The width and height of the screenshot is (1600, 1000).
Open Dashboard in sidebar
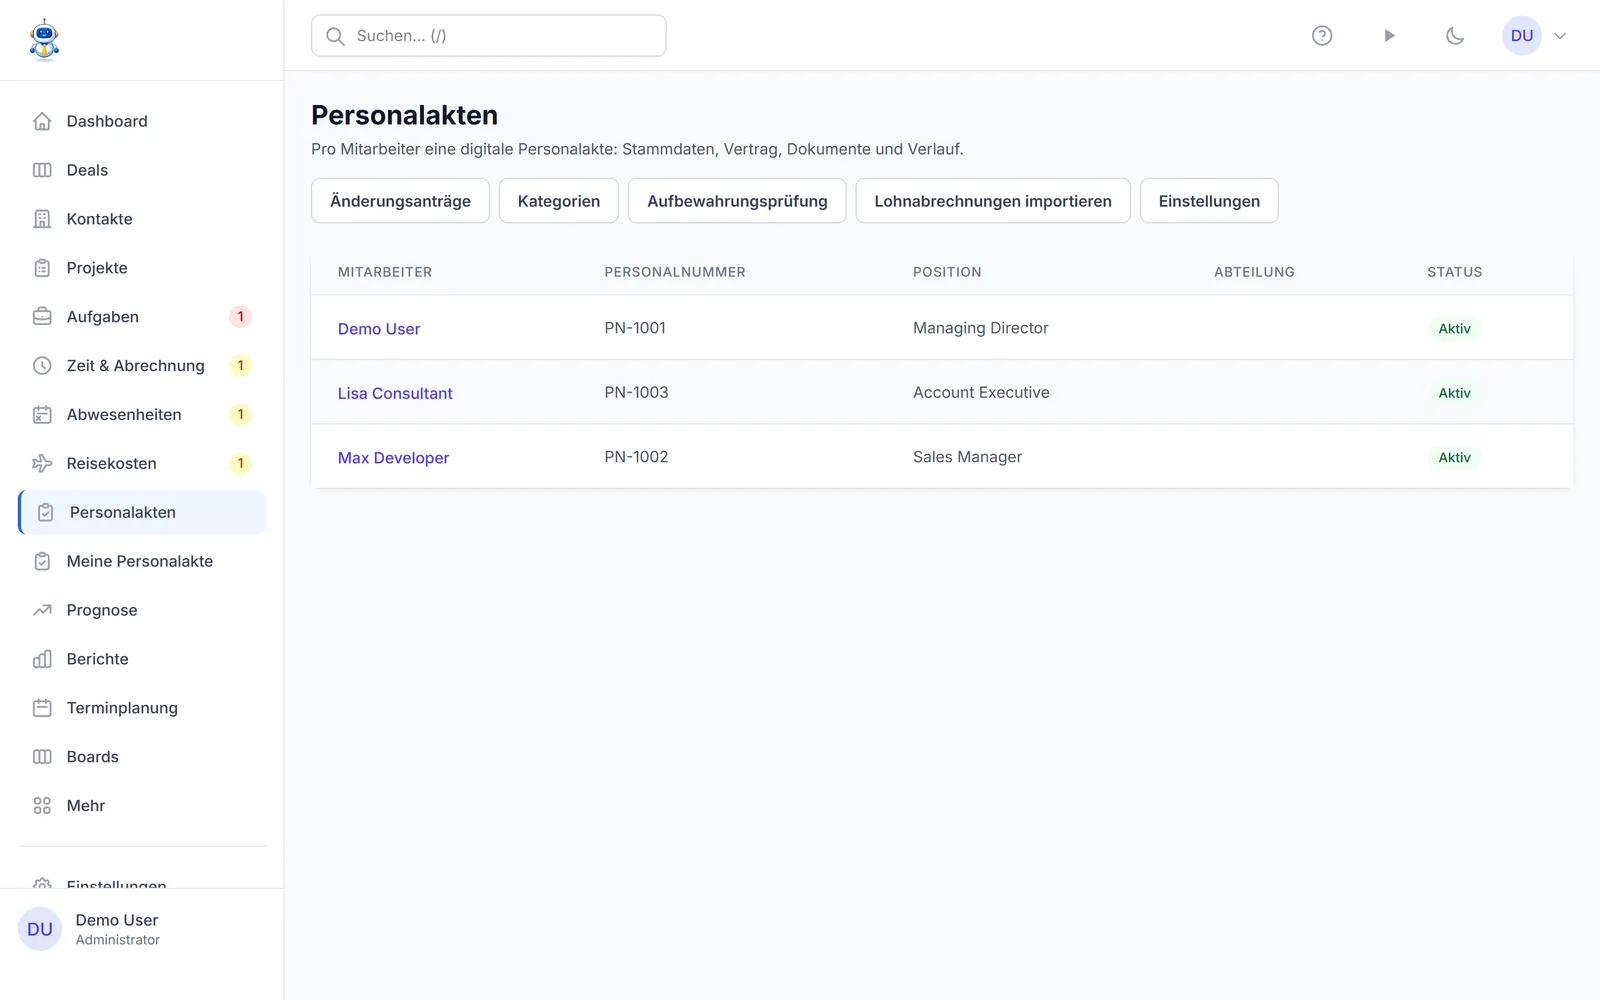tap(142, 121)
